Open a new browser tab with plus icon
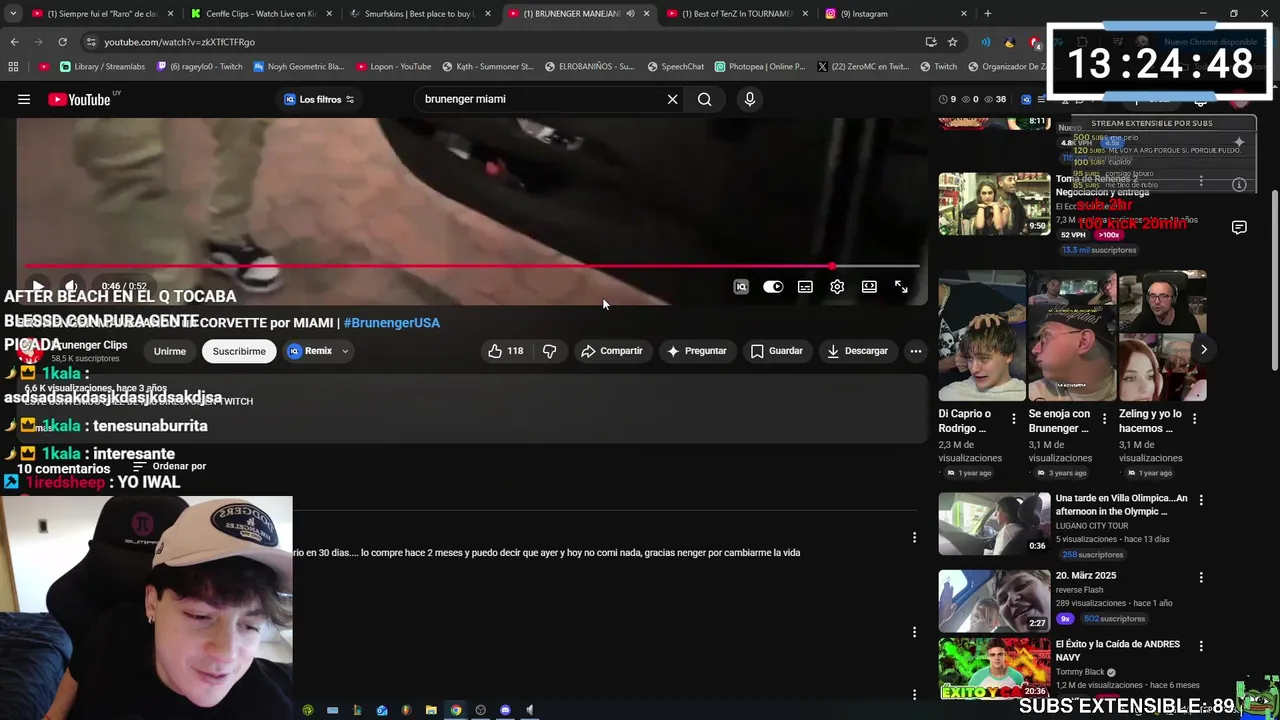The height and width of the screenshot is (720, 1280). tap(988, 14)
